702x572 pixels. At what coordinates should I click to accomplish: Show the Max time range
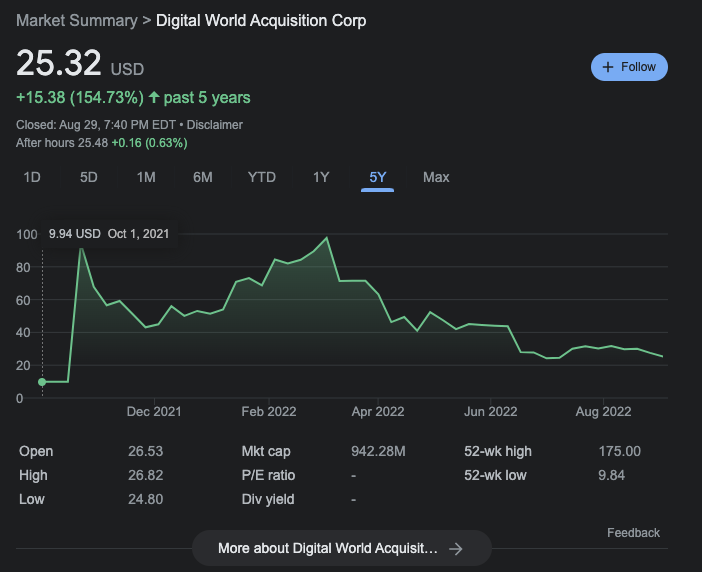436,177
